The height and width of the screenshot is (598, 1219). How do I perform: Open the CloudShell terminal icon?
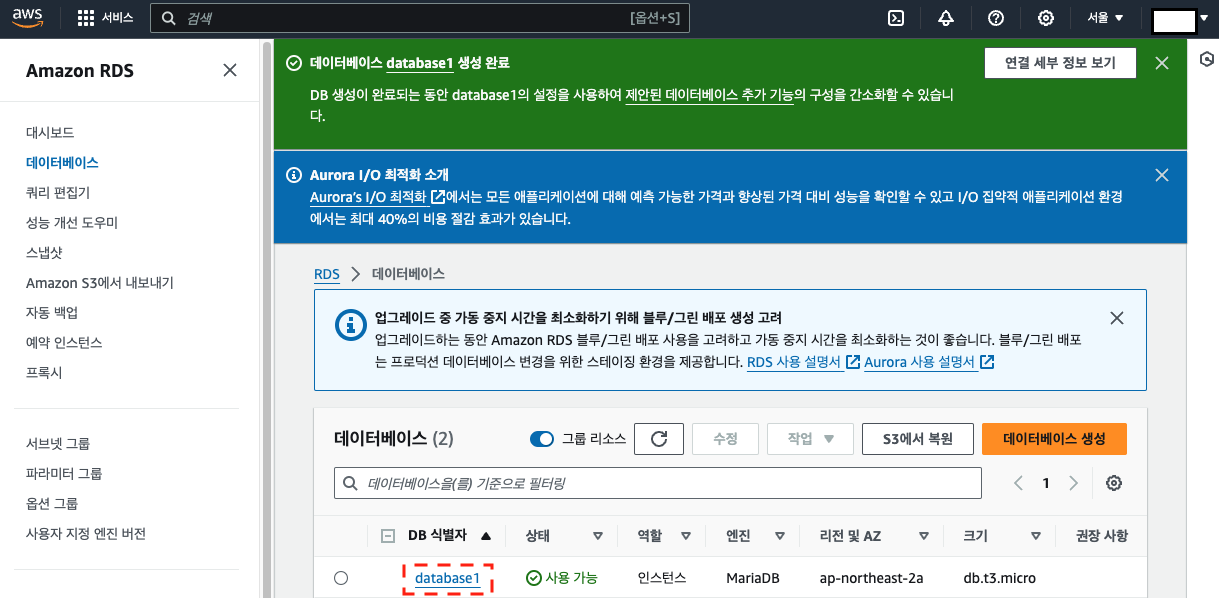898,18
